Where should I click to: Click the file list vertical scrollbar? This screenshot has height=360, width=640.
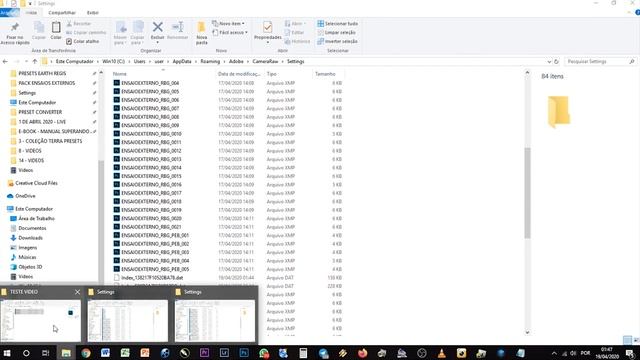pos(527,193)
